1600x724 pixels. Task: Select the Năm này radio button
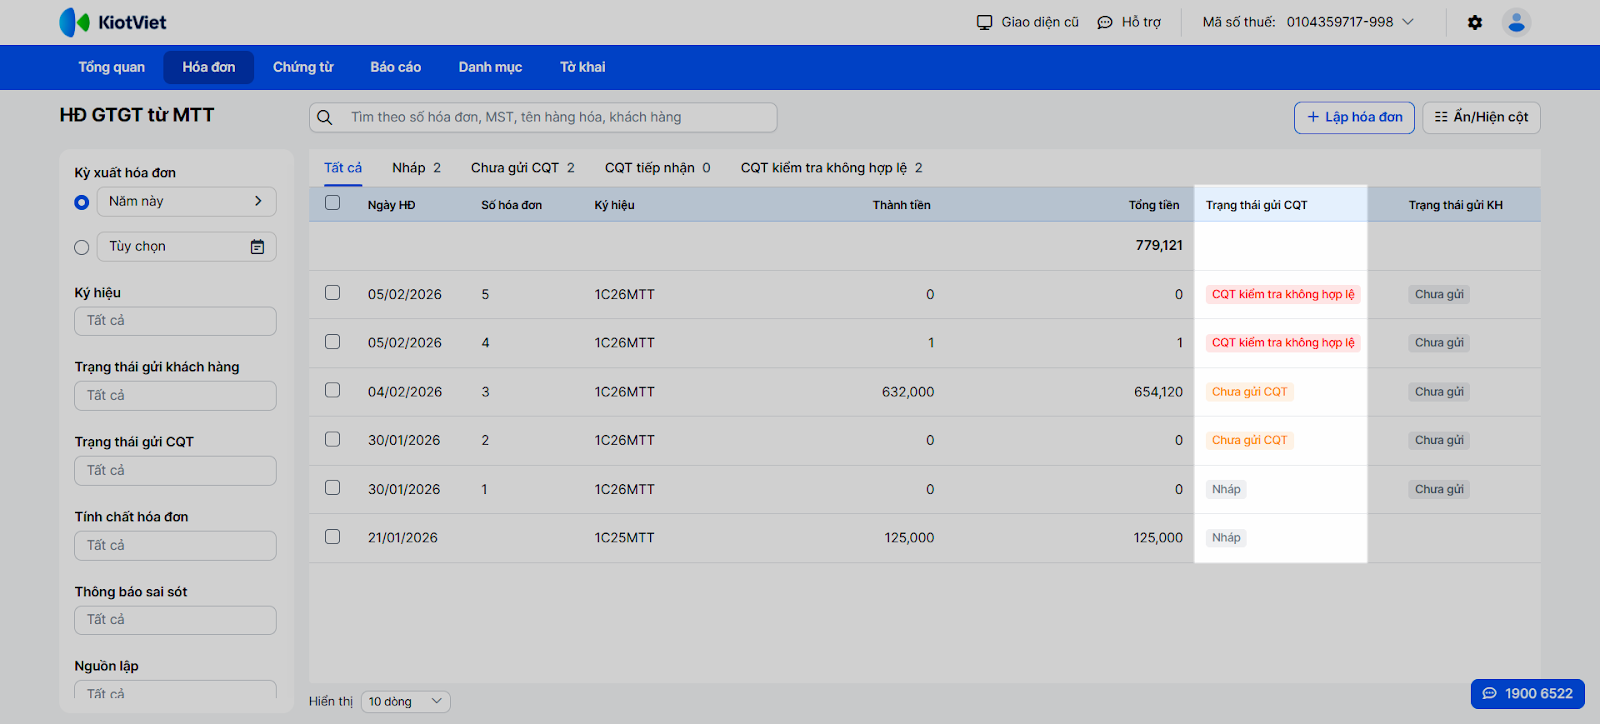(82, 203)
